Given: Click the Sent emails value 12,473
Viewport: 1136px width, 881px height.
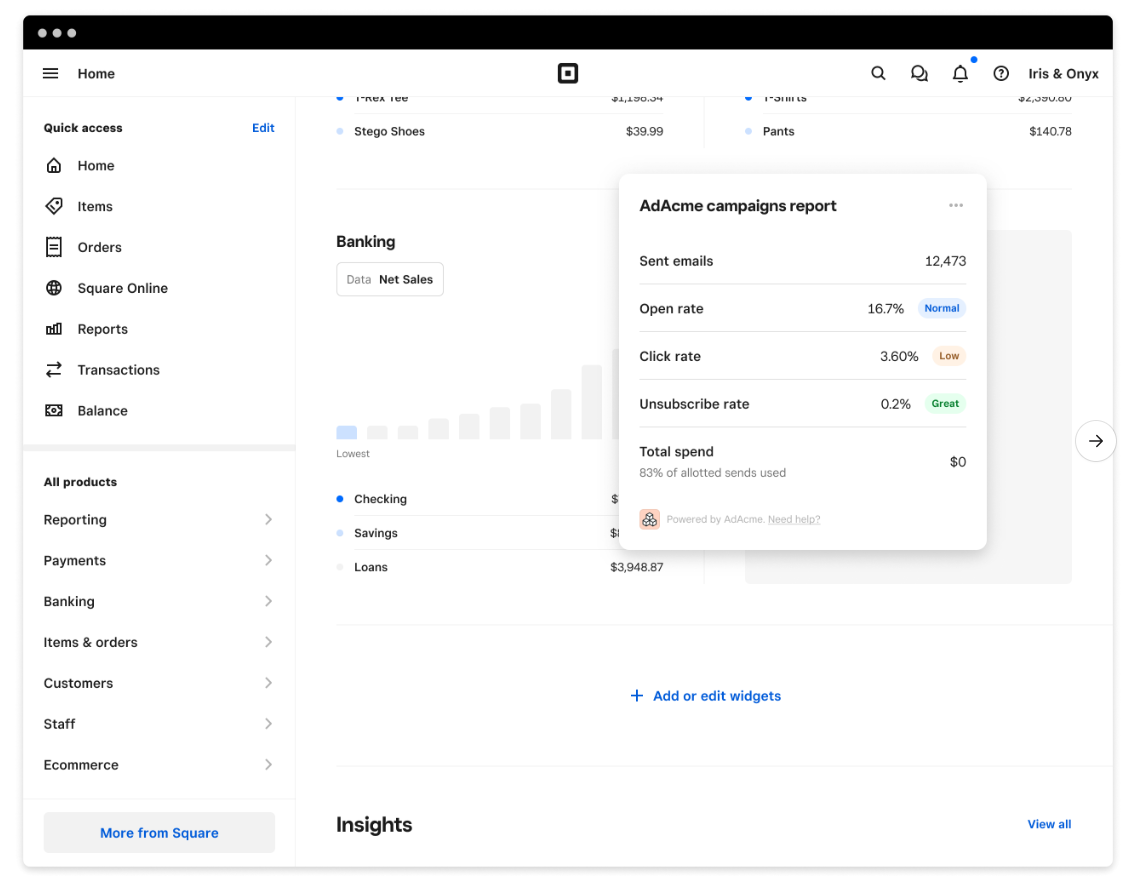Looking at the screenshot, I should point(945,261).
